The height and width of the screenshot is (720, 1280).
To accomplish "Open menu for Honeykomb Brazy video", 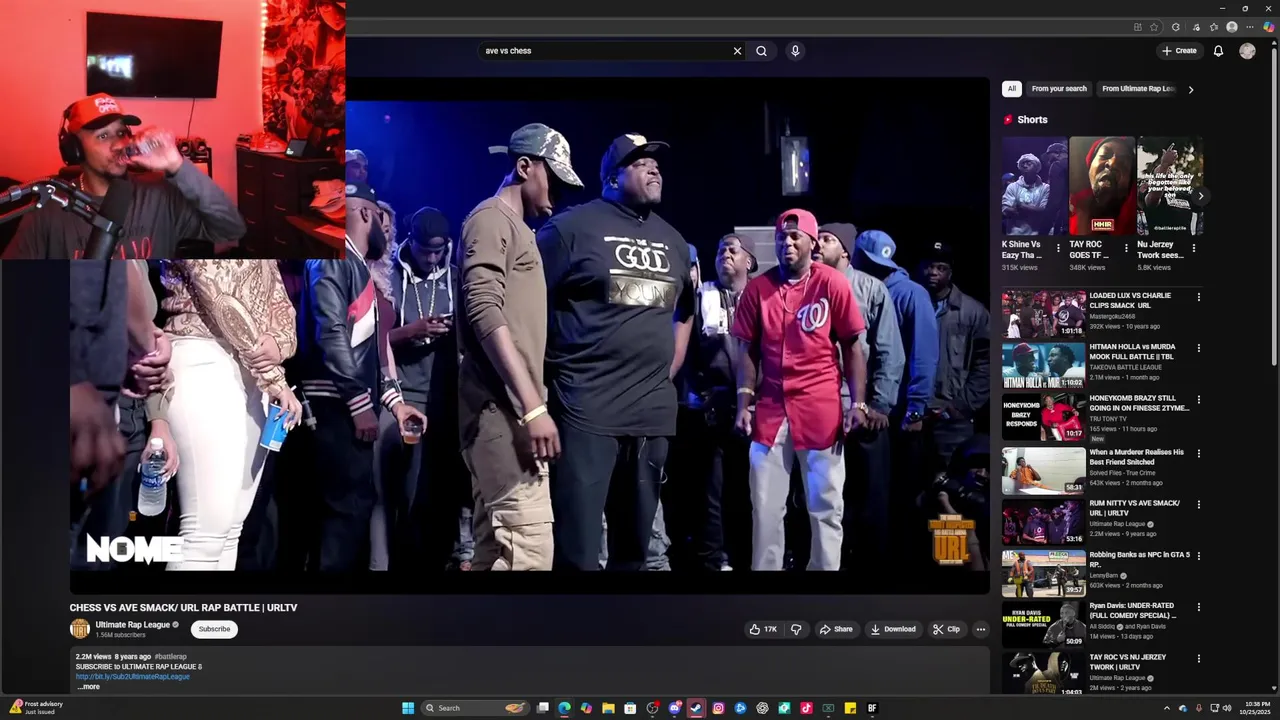I will tap(1198, 399).
